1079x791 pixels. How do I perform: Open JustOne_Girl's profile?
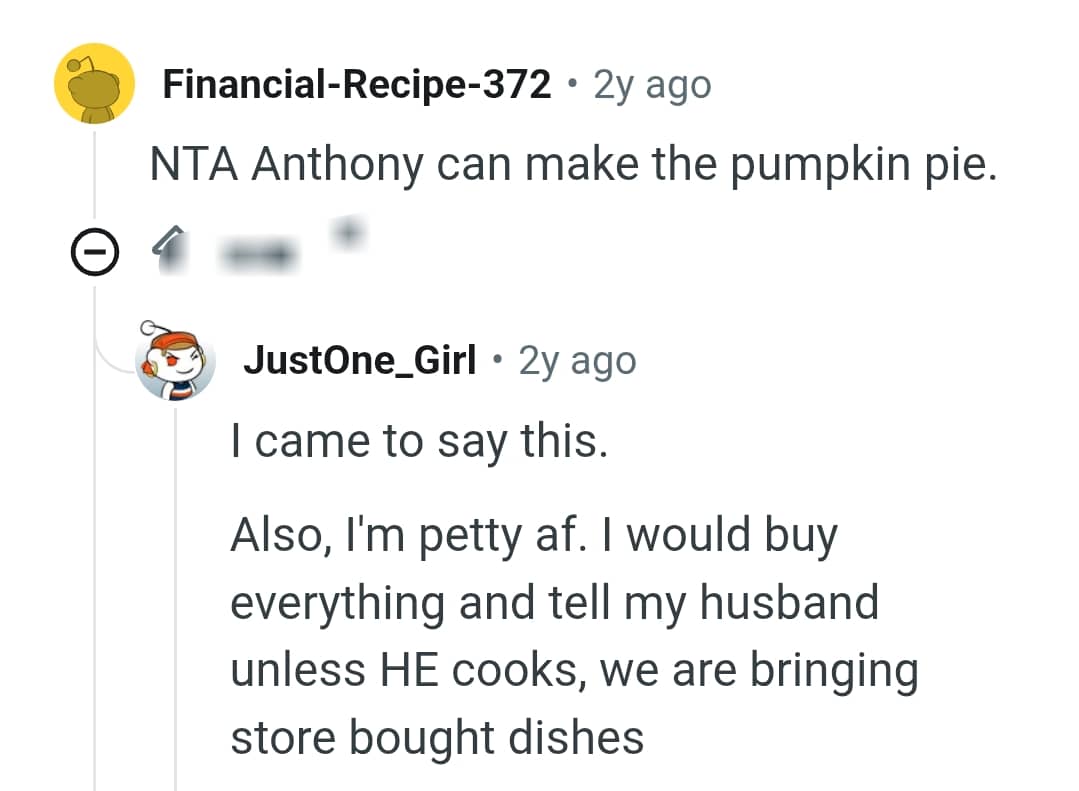pos(361,361)
